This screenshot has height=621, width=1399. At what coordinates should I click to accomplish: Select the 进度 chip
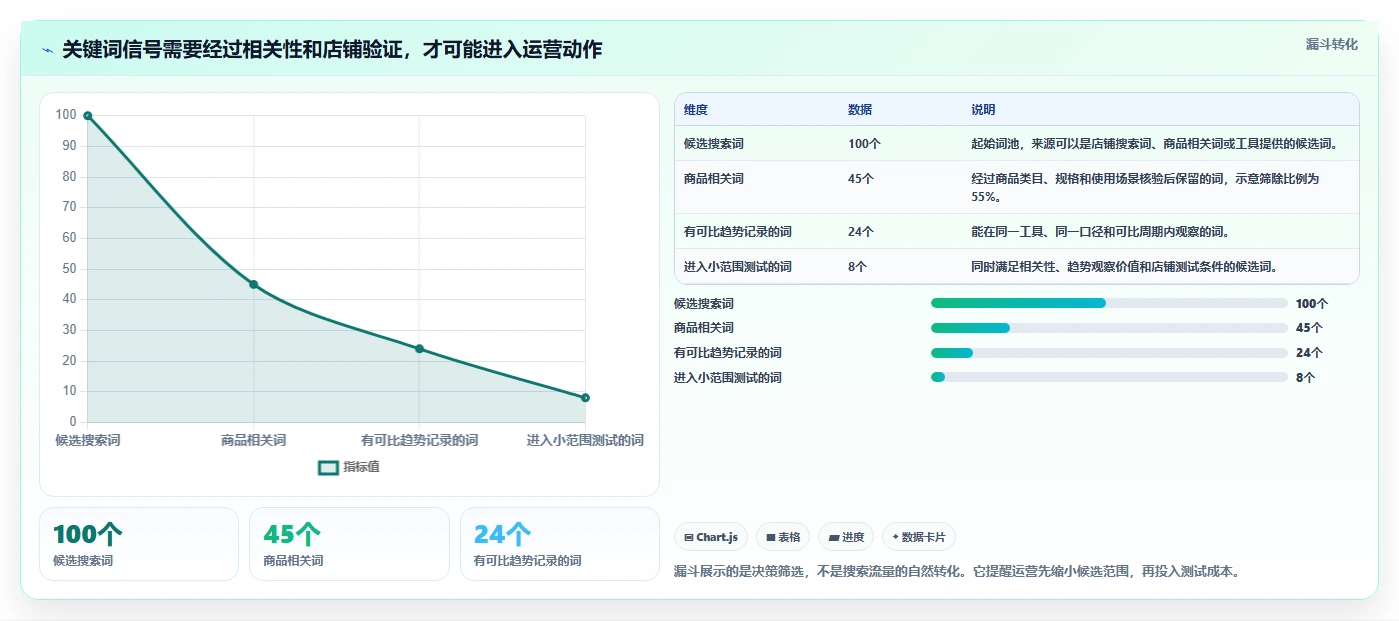pos(846,537)
